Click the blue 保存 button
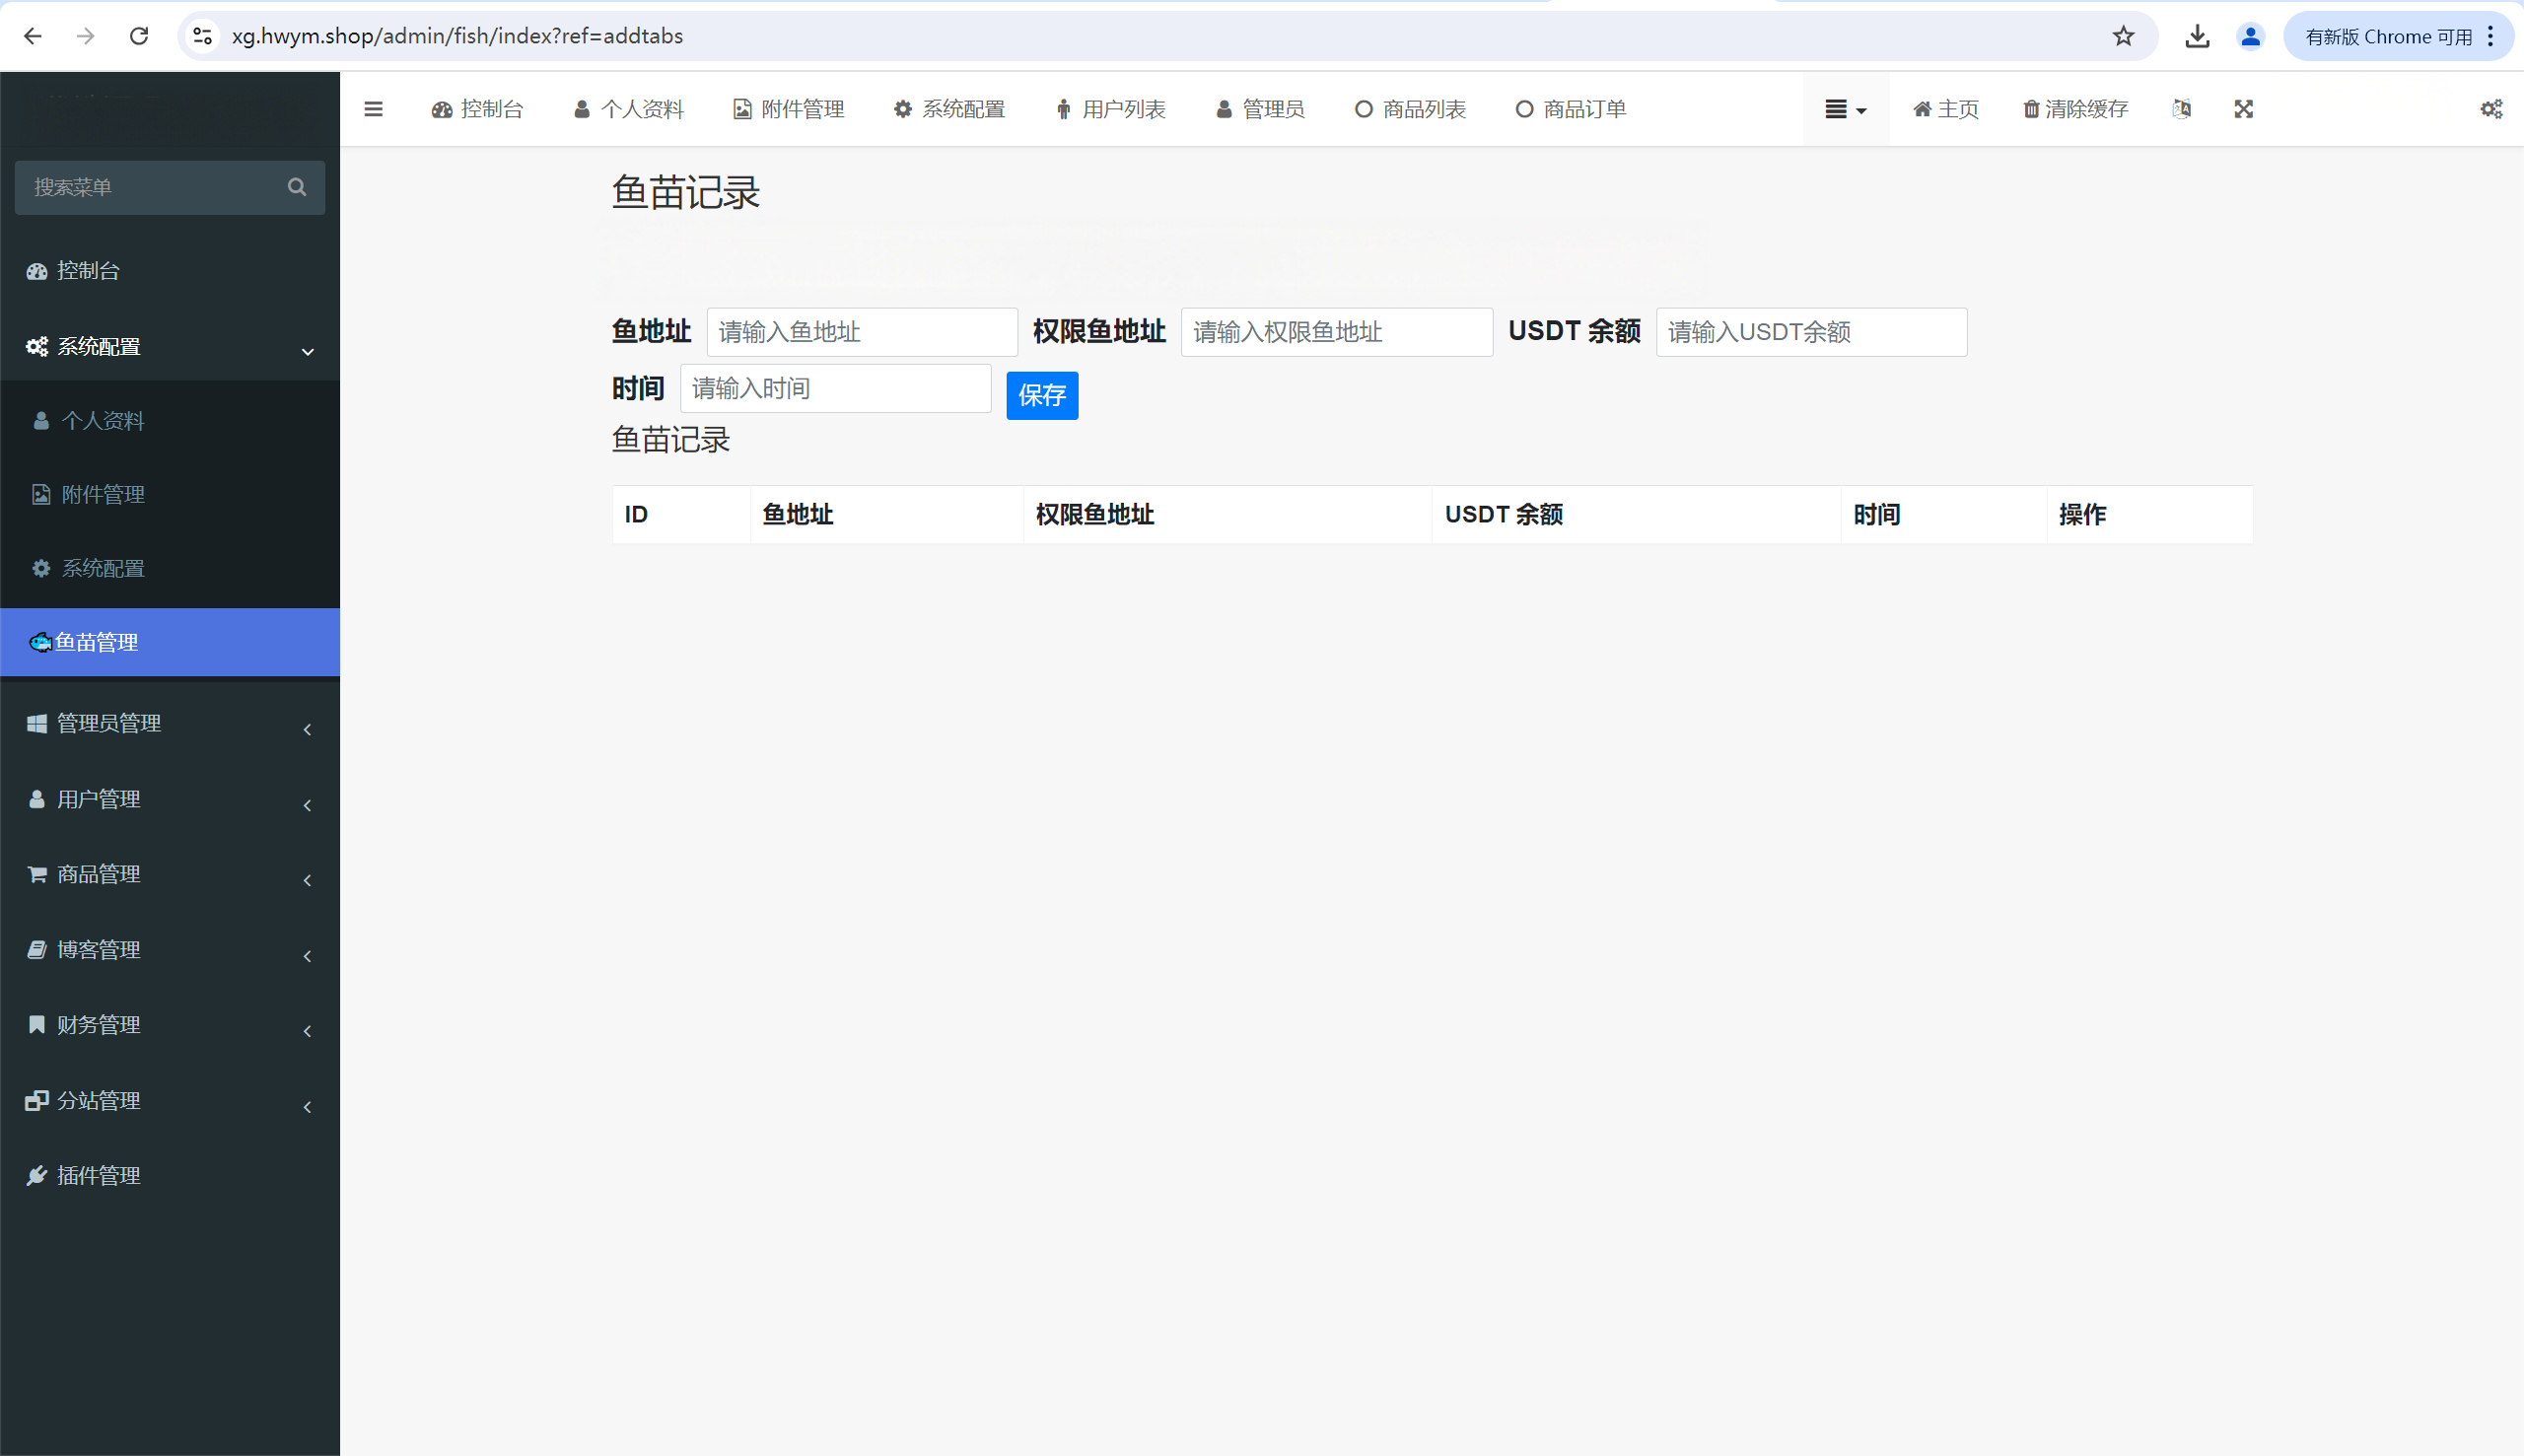 (1041, 396)
